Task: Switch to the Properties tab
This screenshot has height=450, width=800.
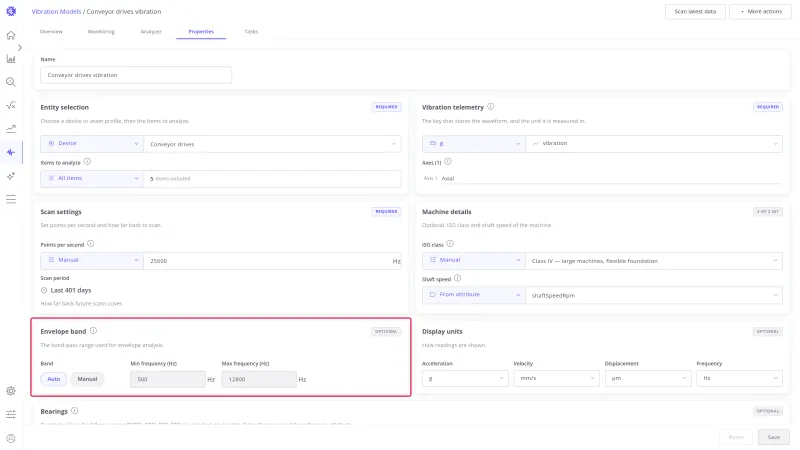Action: (201, 32)
